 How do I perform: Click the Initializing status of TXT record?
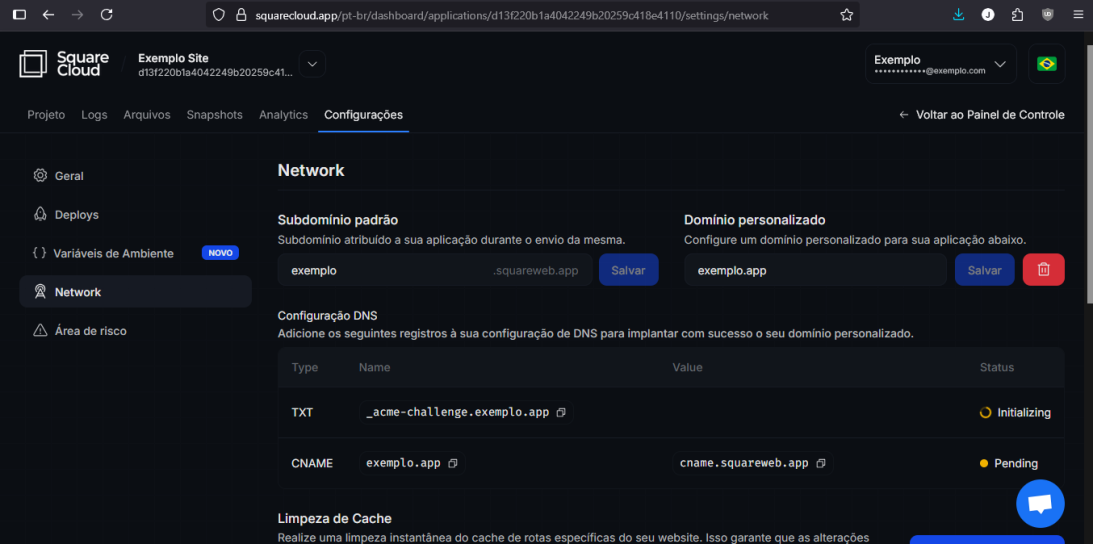click(1015, 412)
